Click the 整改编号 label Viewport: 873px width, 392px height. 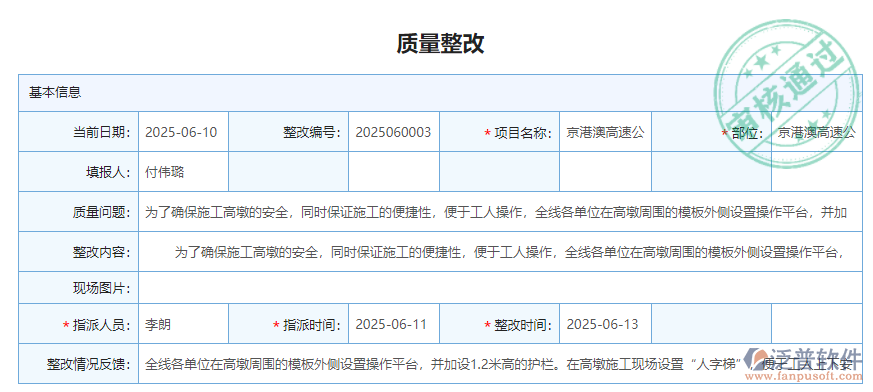coord(312,133)
